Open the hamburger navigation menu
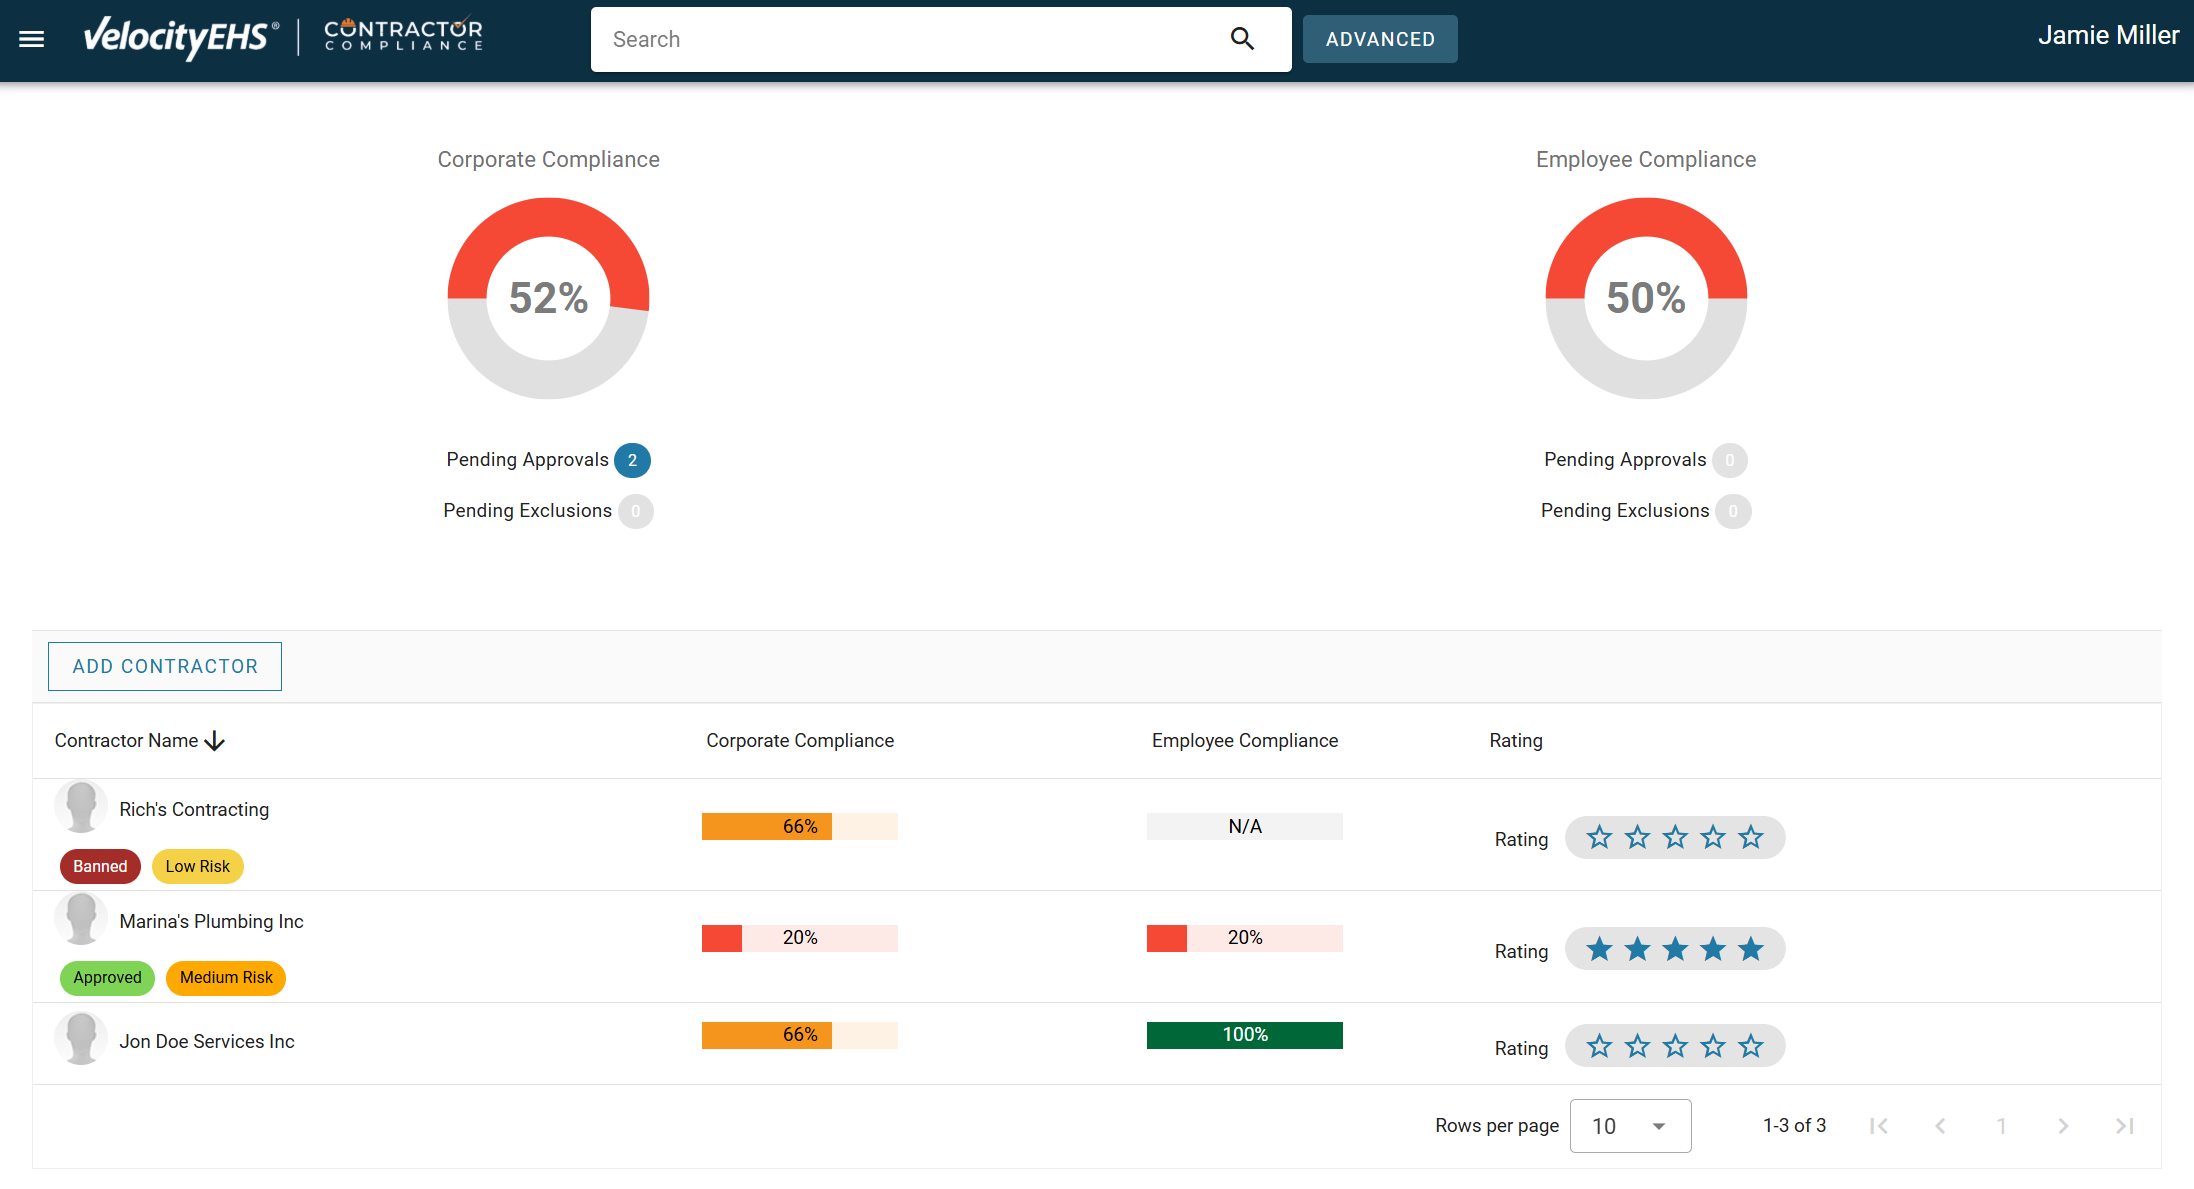Viewport: 2194px width, 1189px height. pyautogui.click(x=31, y=39)
